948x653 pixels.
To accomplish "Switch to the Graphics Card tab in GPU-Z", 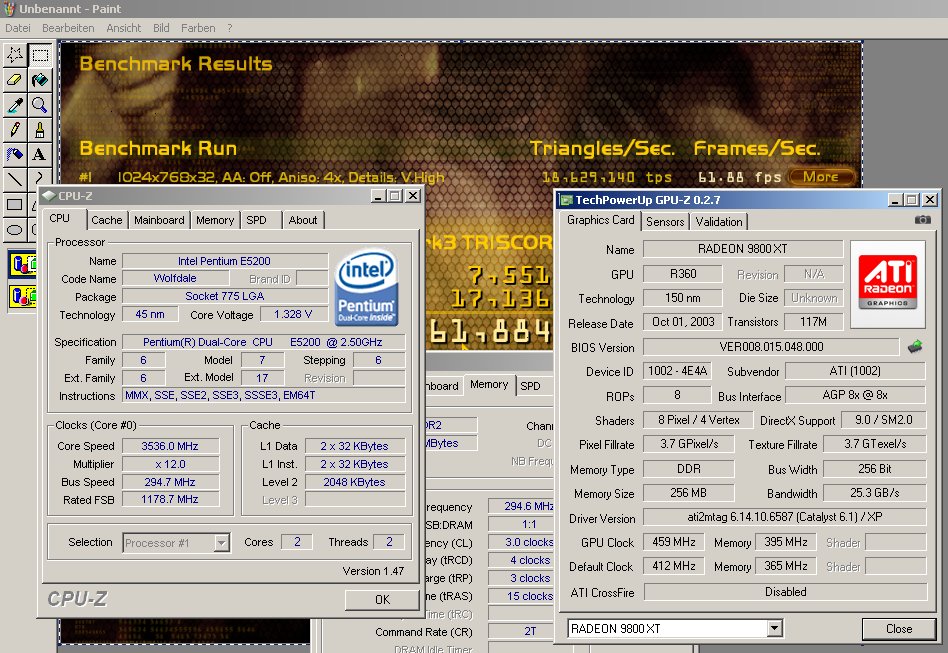I will (600, 220).
